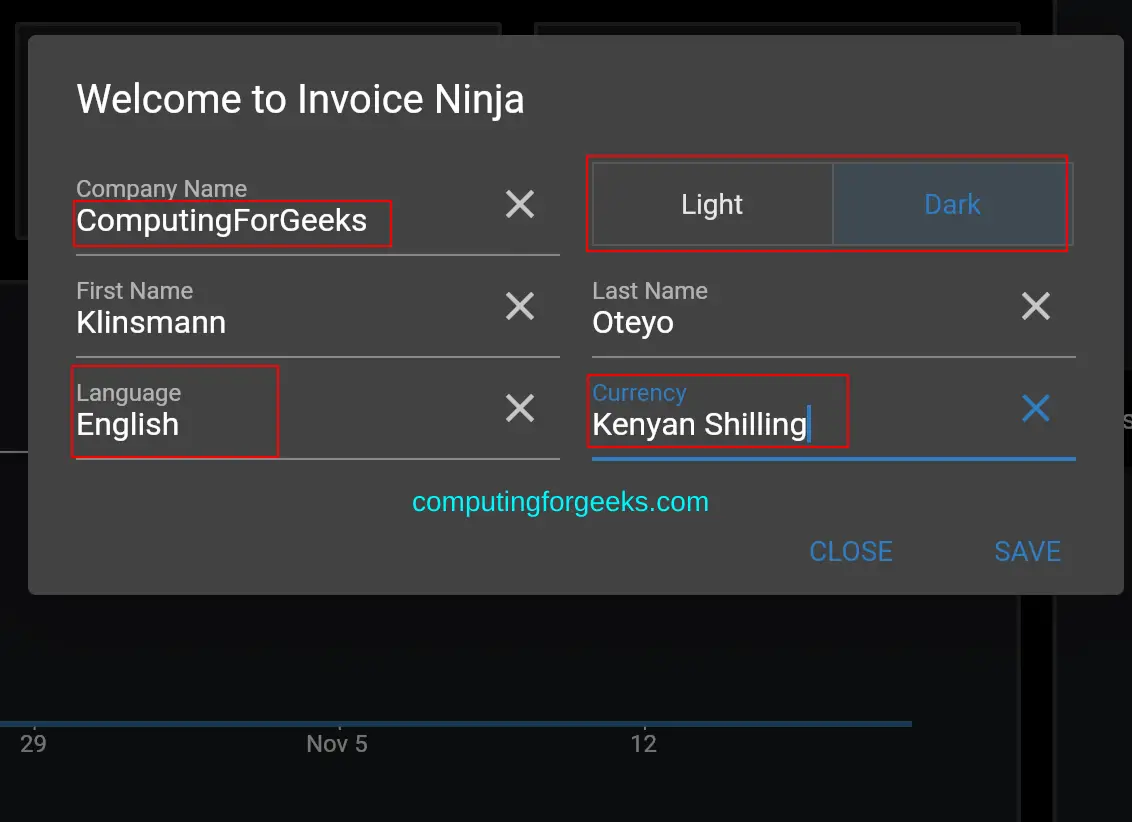Clear the Company Name field using its X icon

519,204
